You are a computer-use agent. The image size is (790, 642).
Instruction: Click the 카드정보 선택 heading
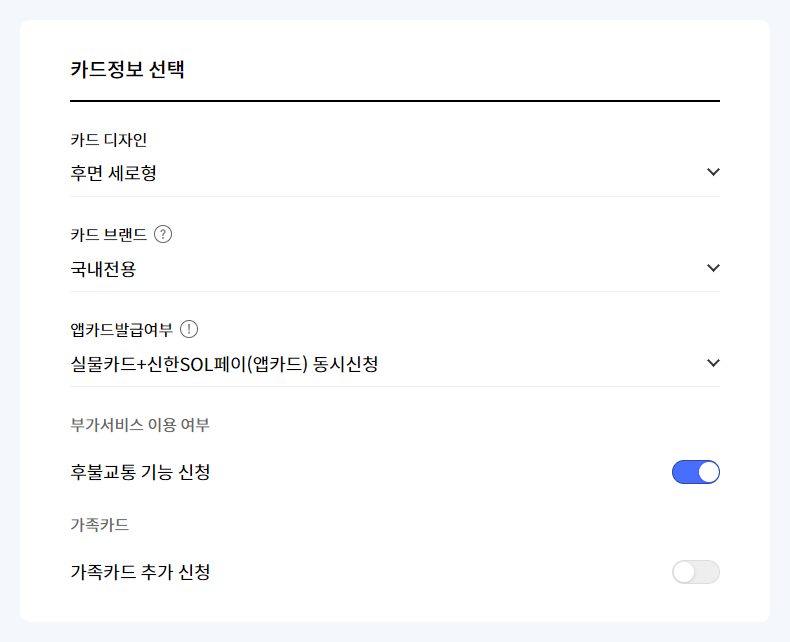point(127,69)
